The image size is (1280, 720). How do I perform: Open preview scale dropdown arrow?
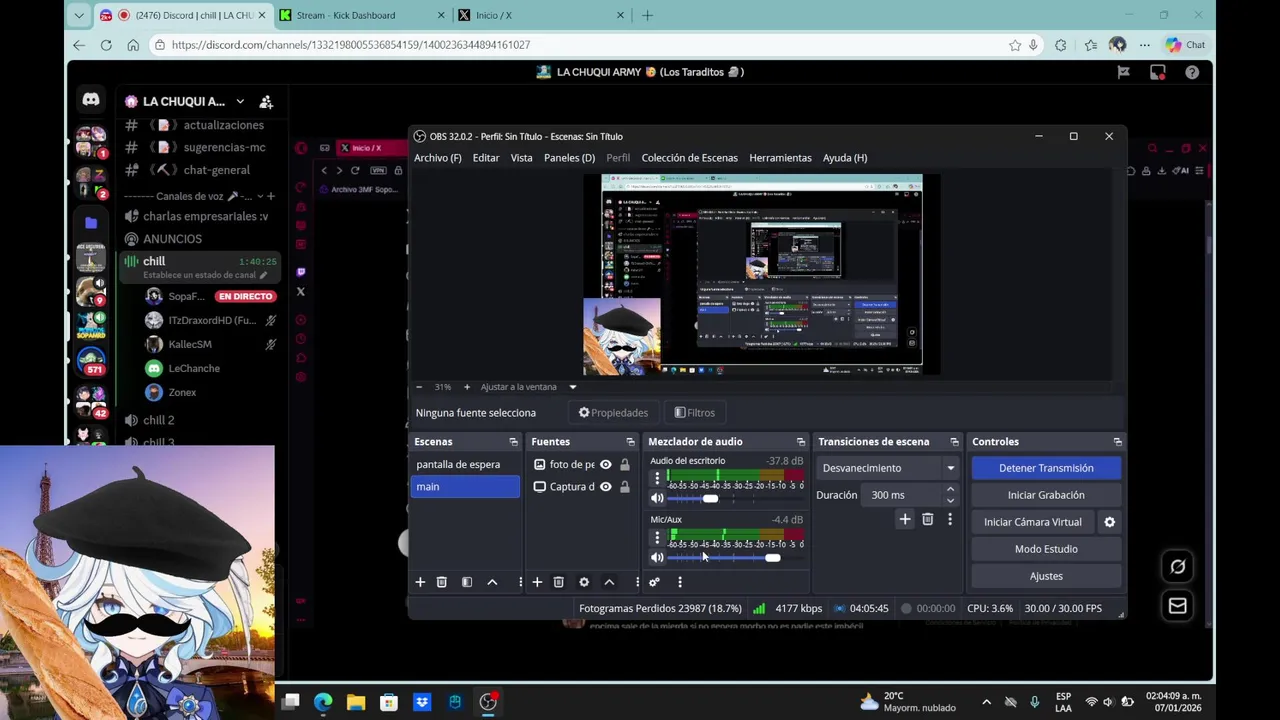[573, 387]
